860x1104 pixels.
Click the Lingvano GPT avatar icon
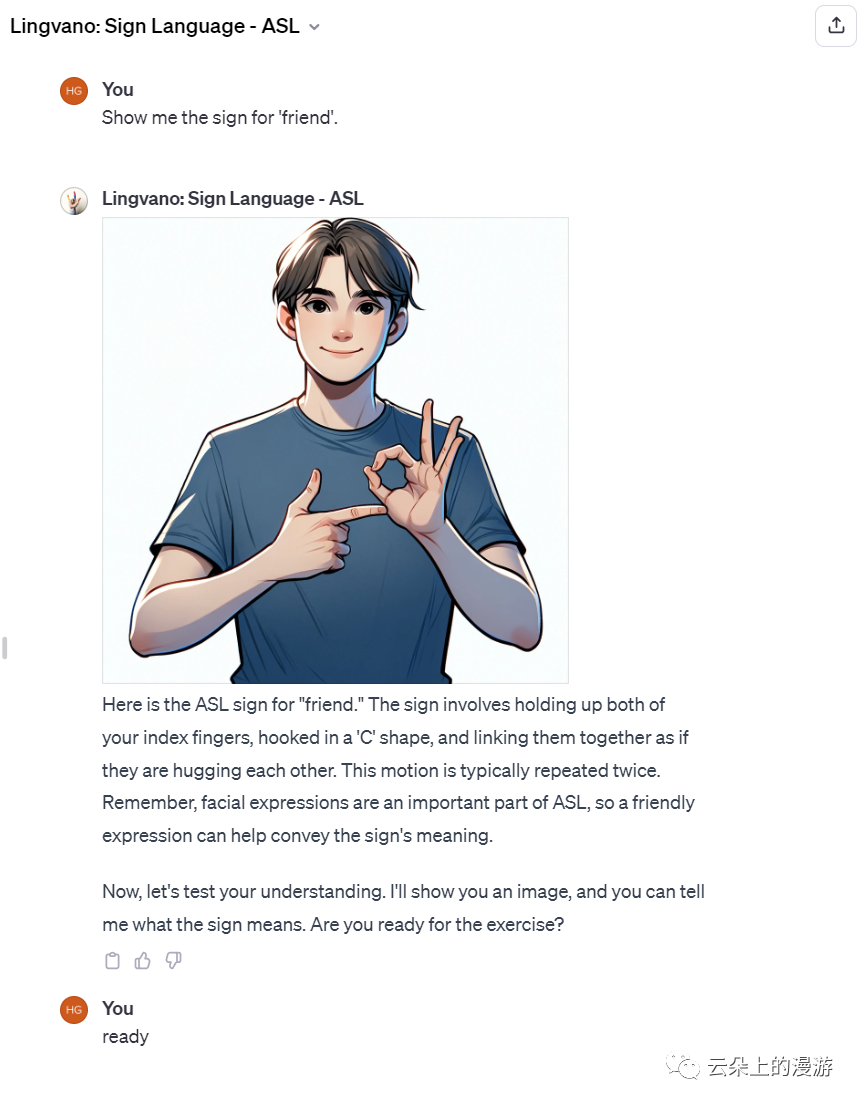click(74, 201)
